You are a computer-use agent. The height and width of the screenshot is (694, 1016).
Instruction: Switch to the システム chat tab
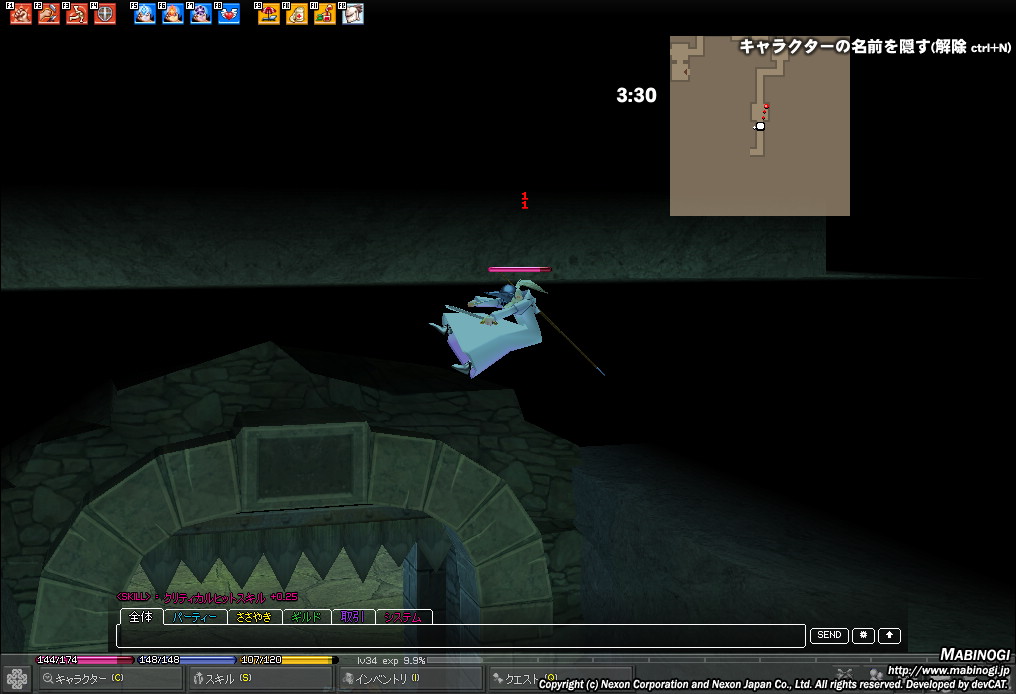(404, 617)
